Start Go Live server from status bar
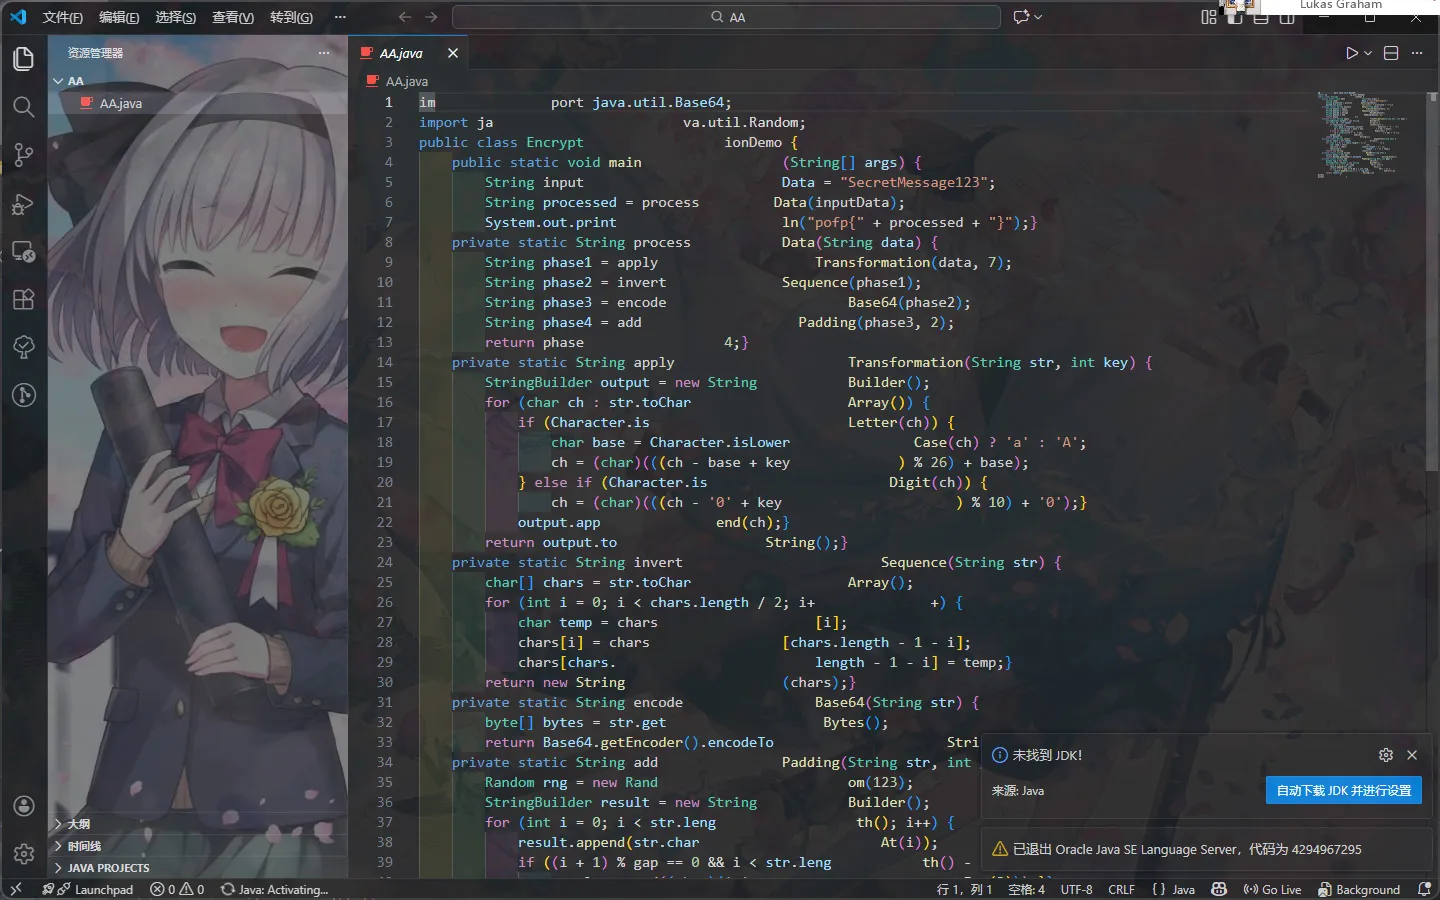Image resolution: width=1440 pixels, height=900 pixels. point(1272,889)
